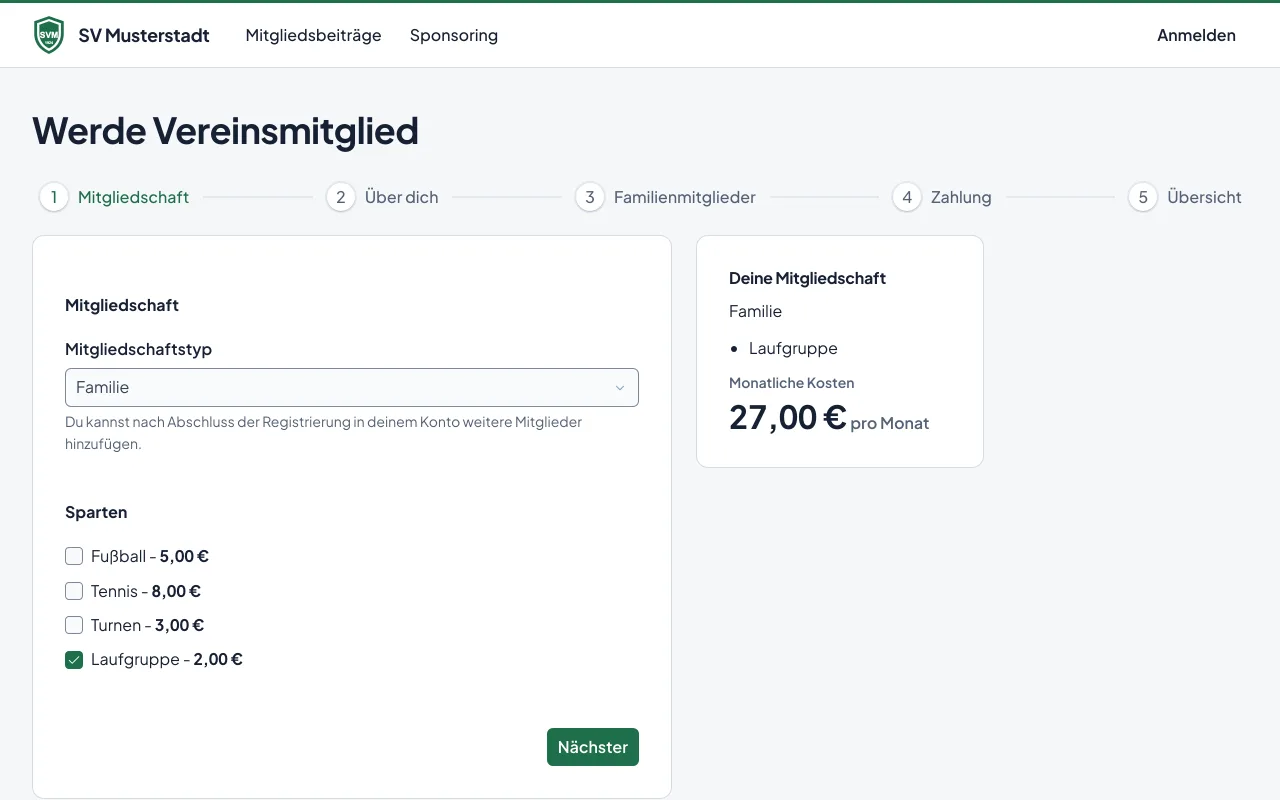The image size is (1280, 800).
Task: Click the Anmelden link
Action: point(1196,35)
